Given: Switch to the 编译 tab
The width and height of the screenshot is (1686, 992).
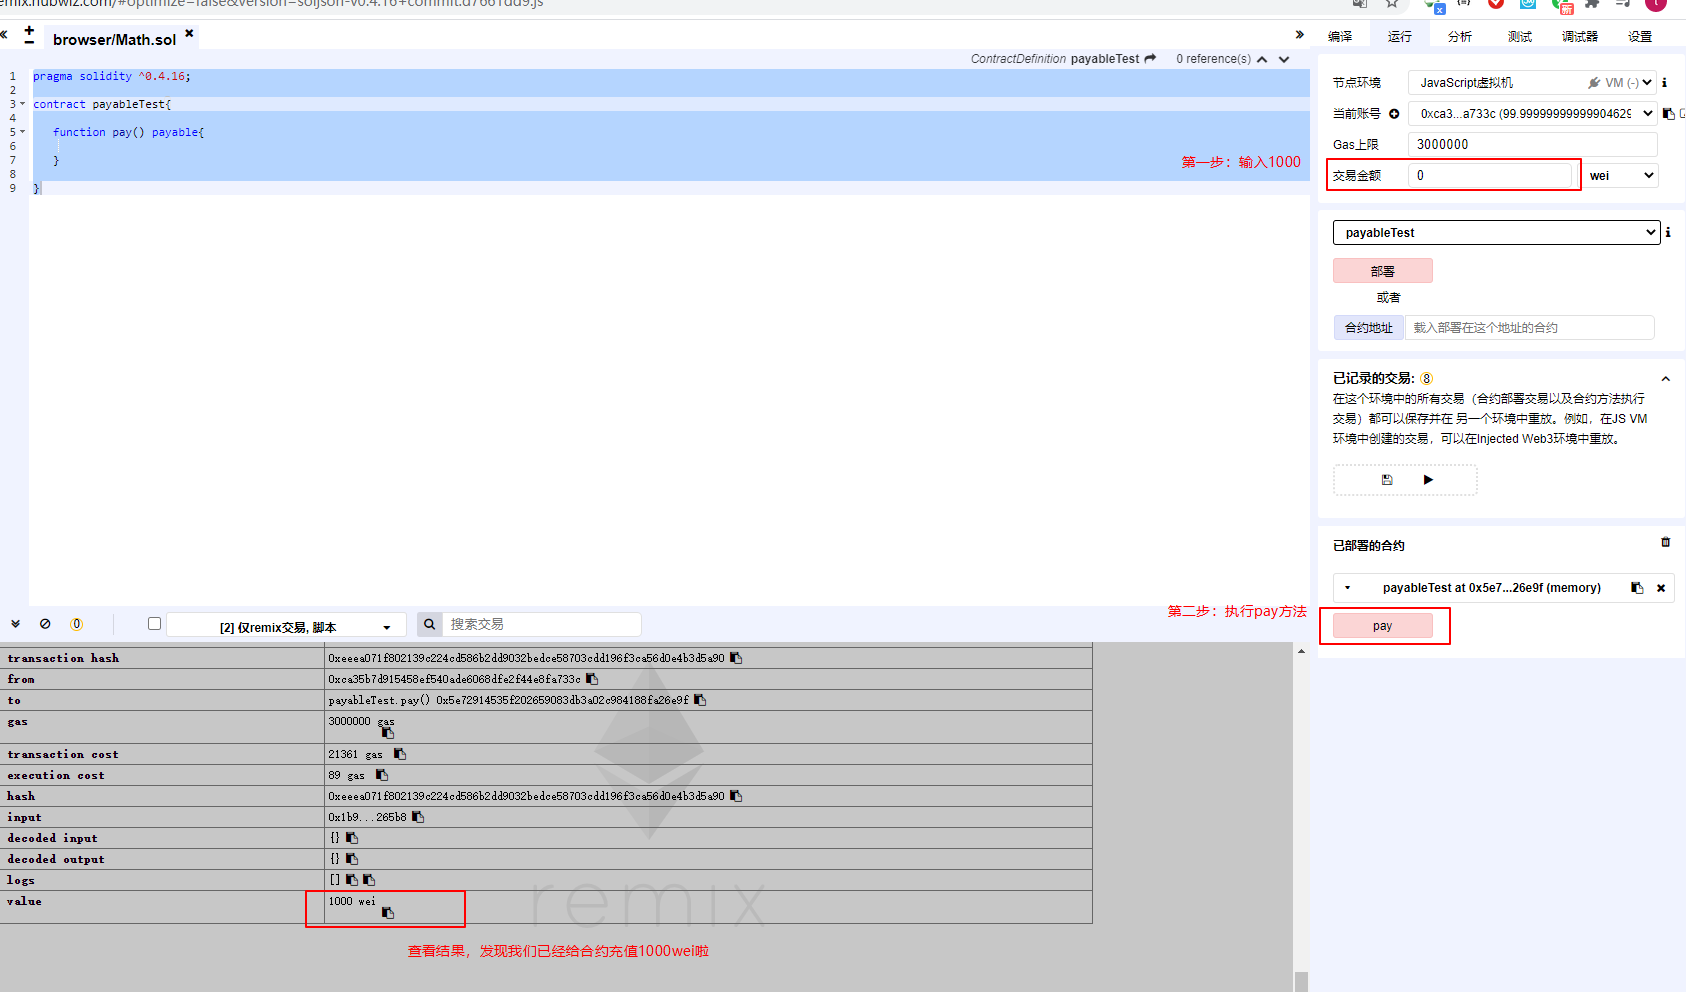Looking at the screenshot, I should [x=1340, y=37].
